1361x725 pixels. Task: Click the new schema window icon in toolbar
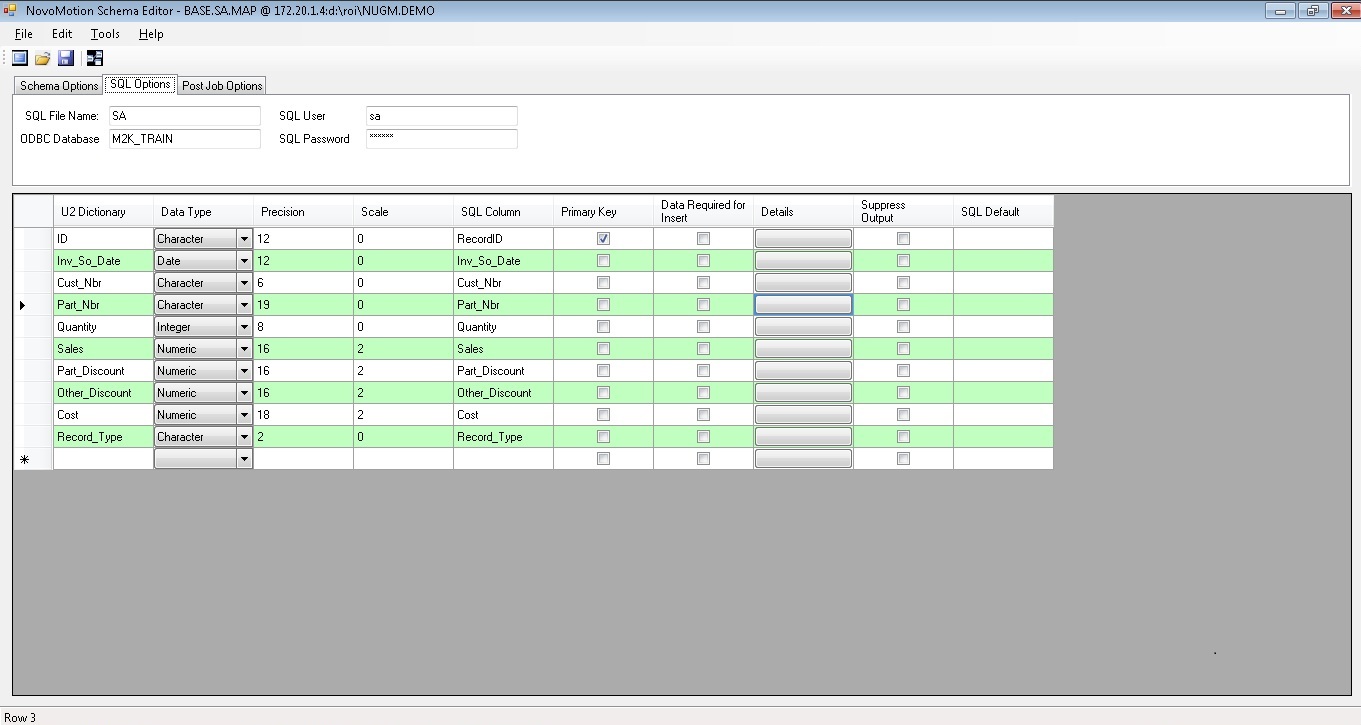(x=20, y=58)
